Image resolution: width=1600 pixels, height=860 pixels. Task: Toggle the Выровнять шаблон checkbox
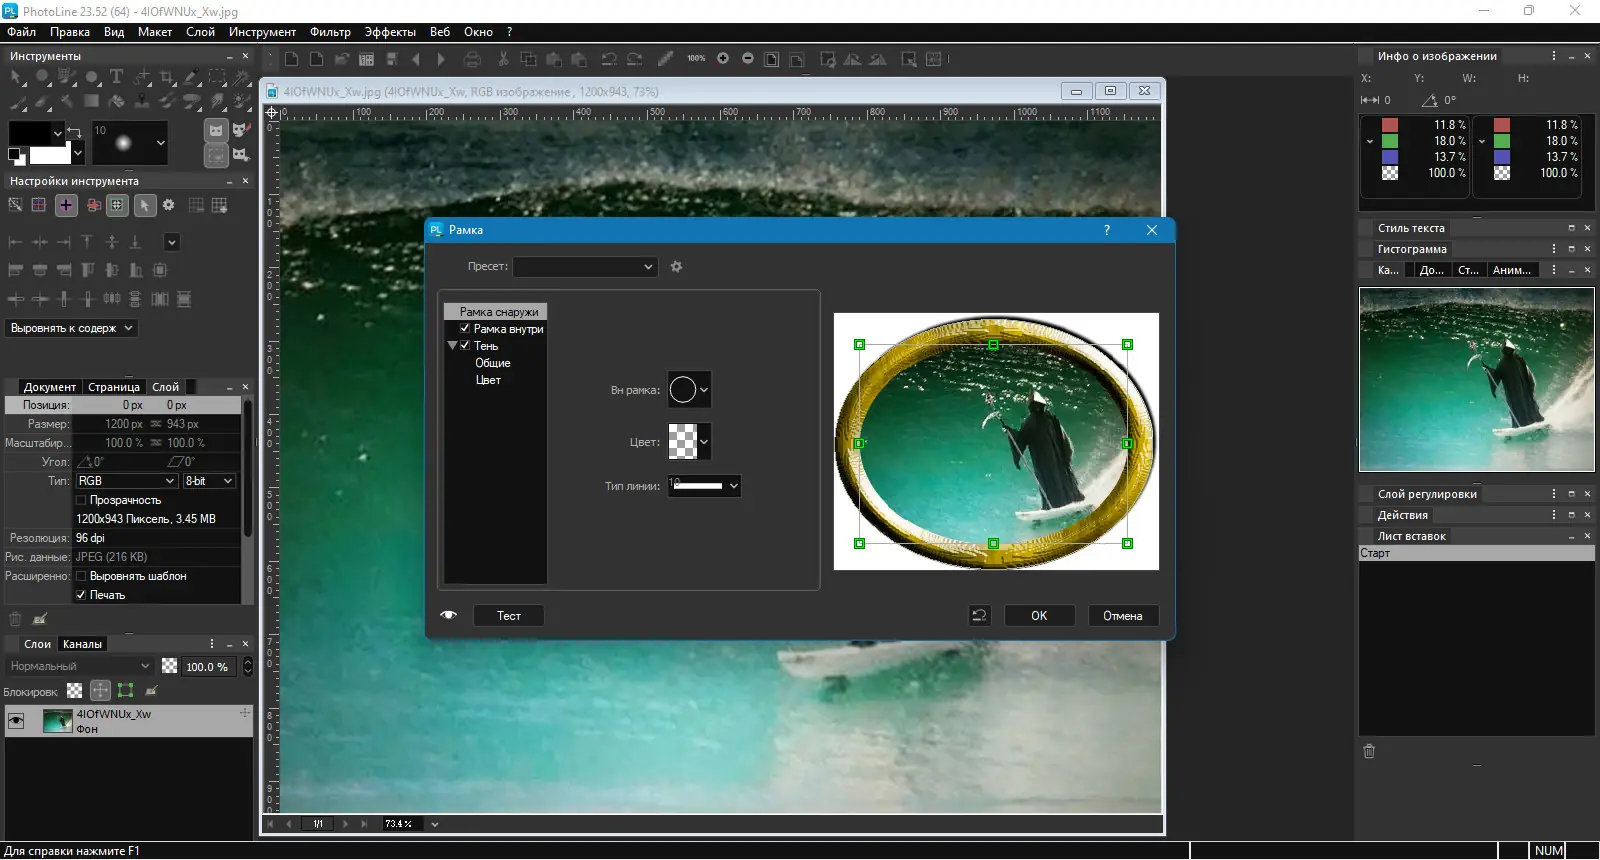tap(82, 576)
